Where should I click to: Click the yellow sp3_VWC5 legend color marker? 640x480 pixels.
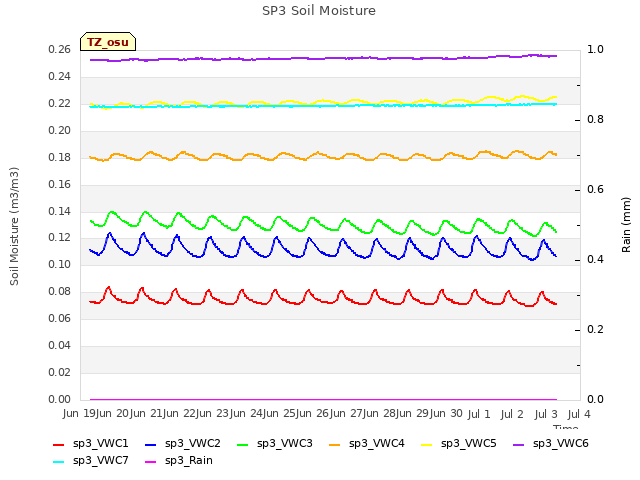click(x=427, y=444)
